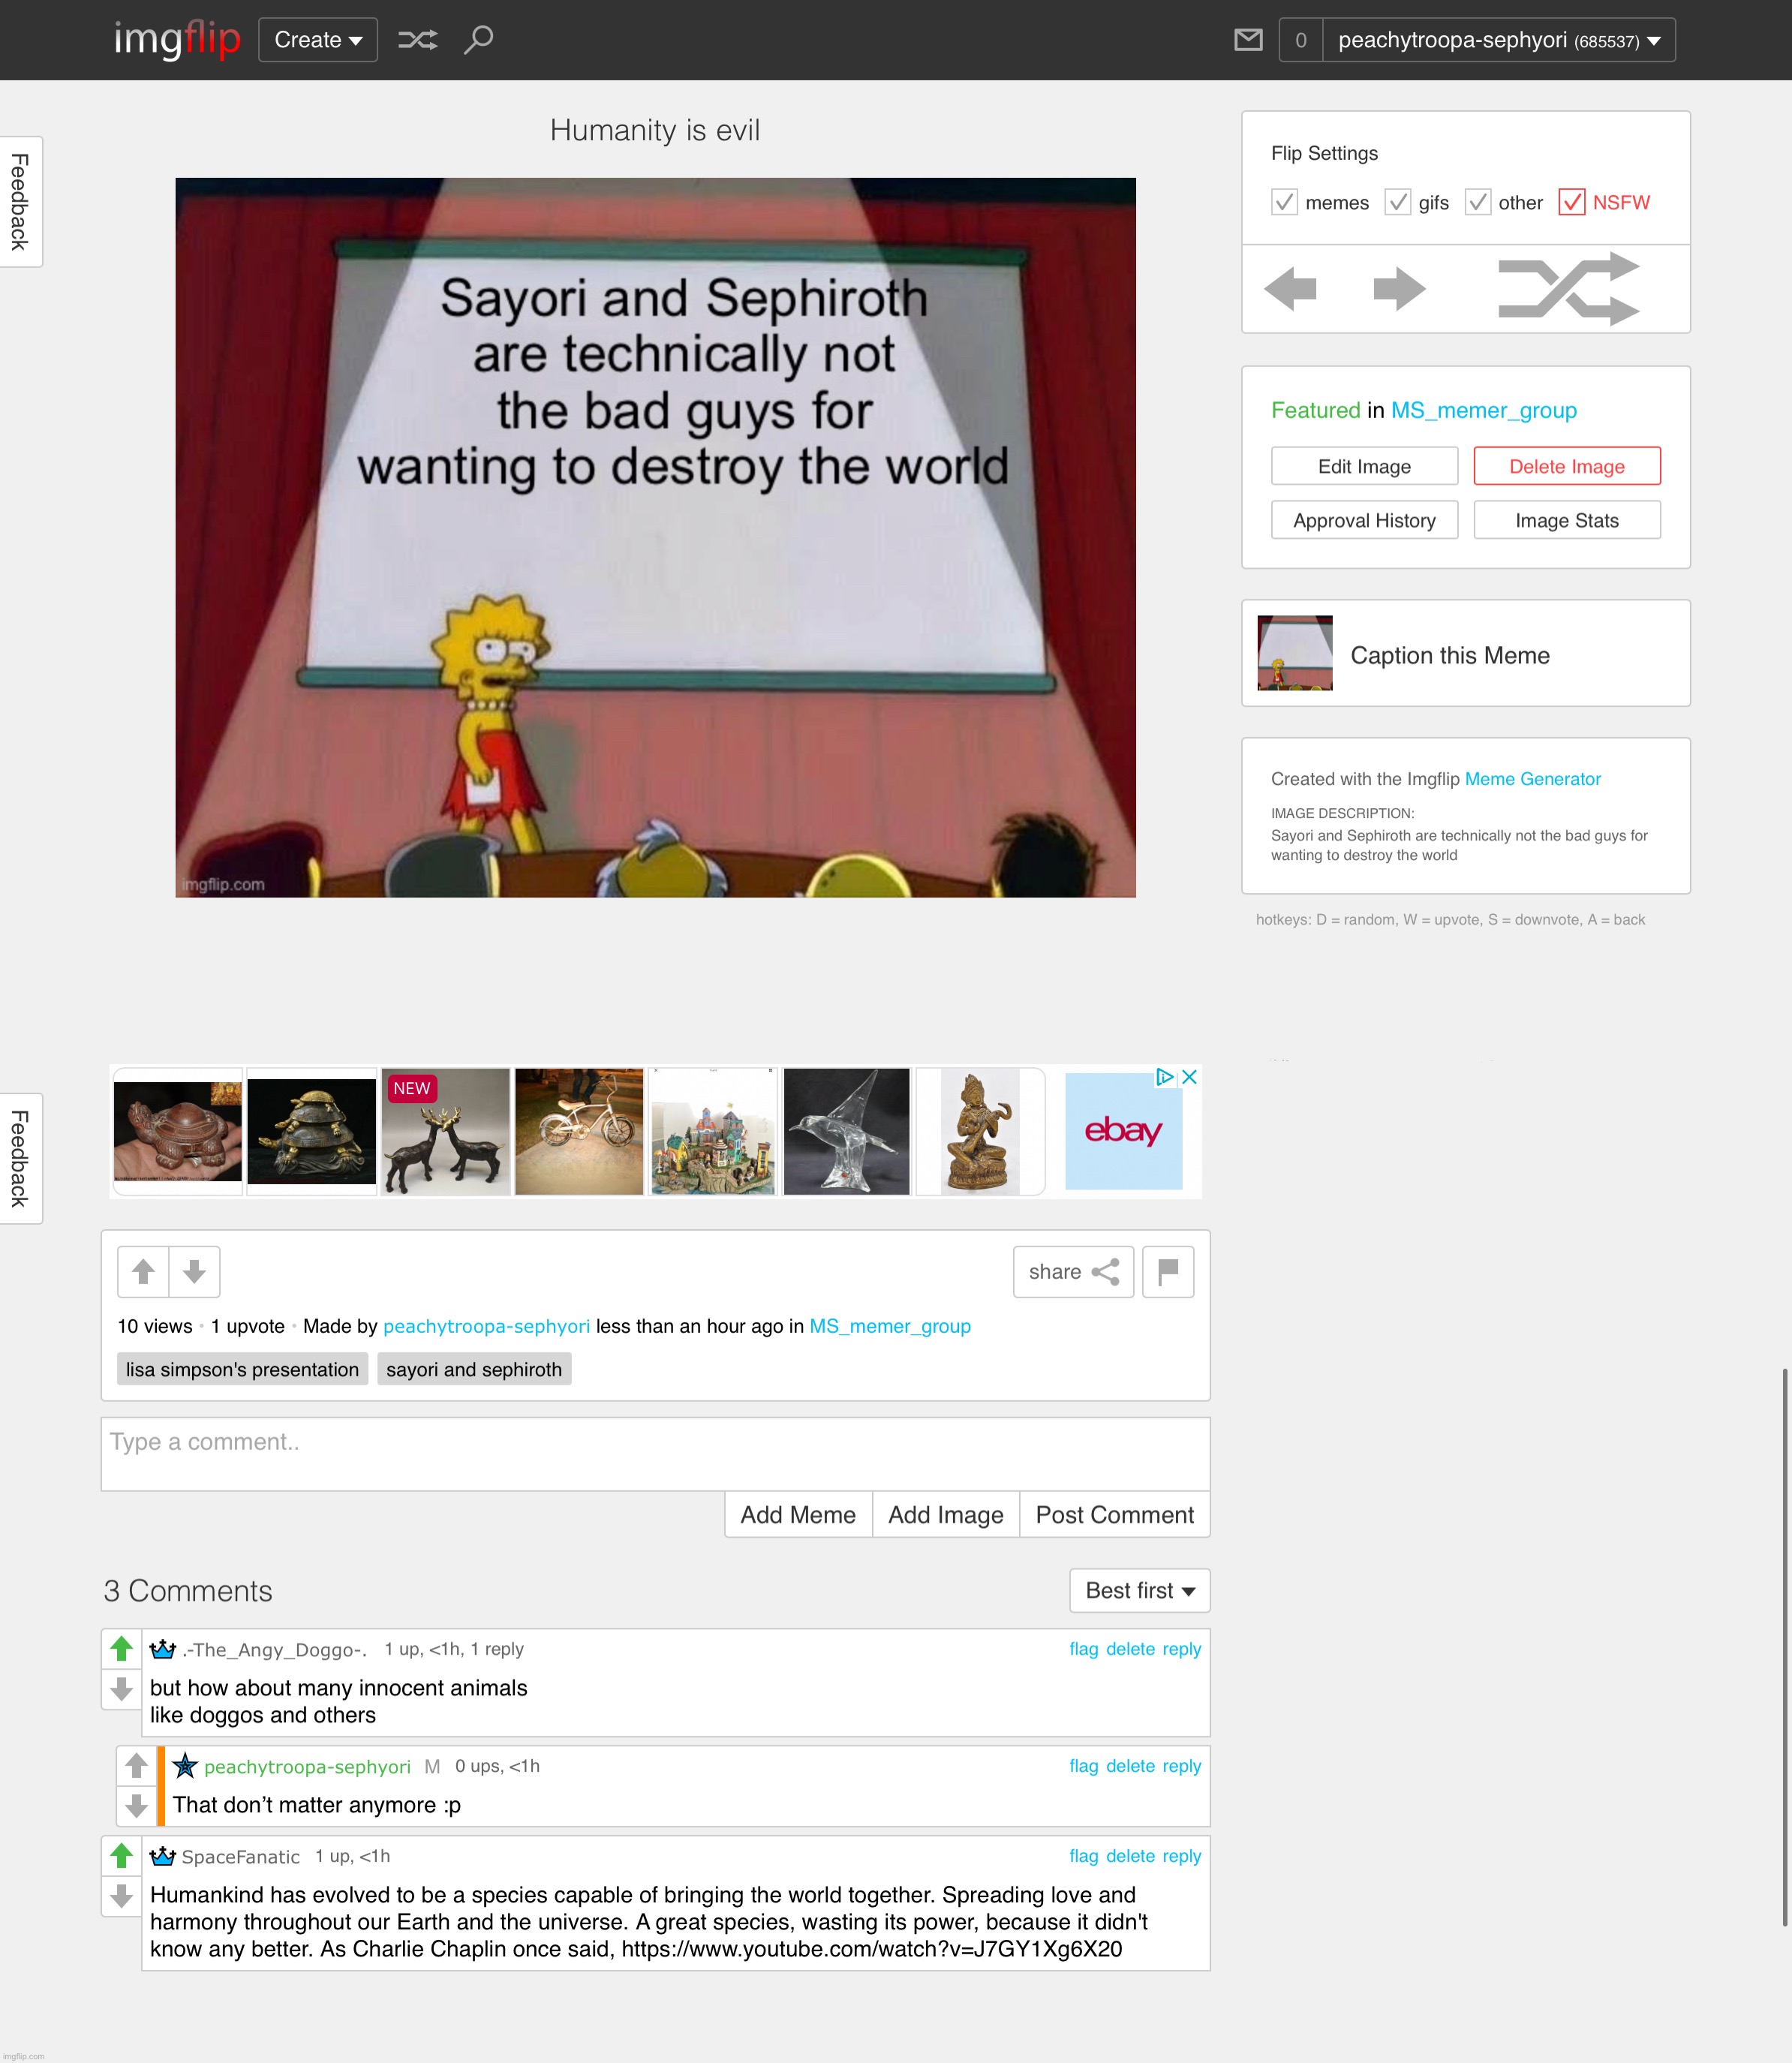This screenshot has height=2063, width=1792.
Task: Open the search magnifier icon
Action: [x=479, y=40]
